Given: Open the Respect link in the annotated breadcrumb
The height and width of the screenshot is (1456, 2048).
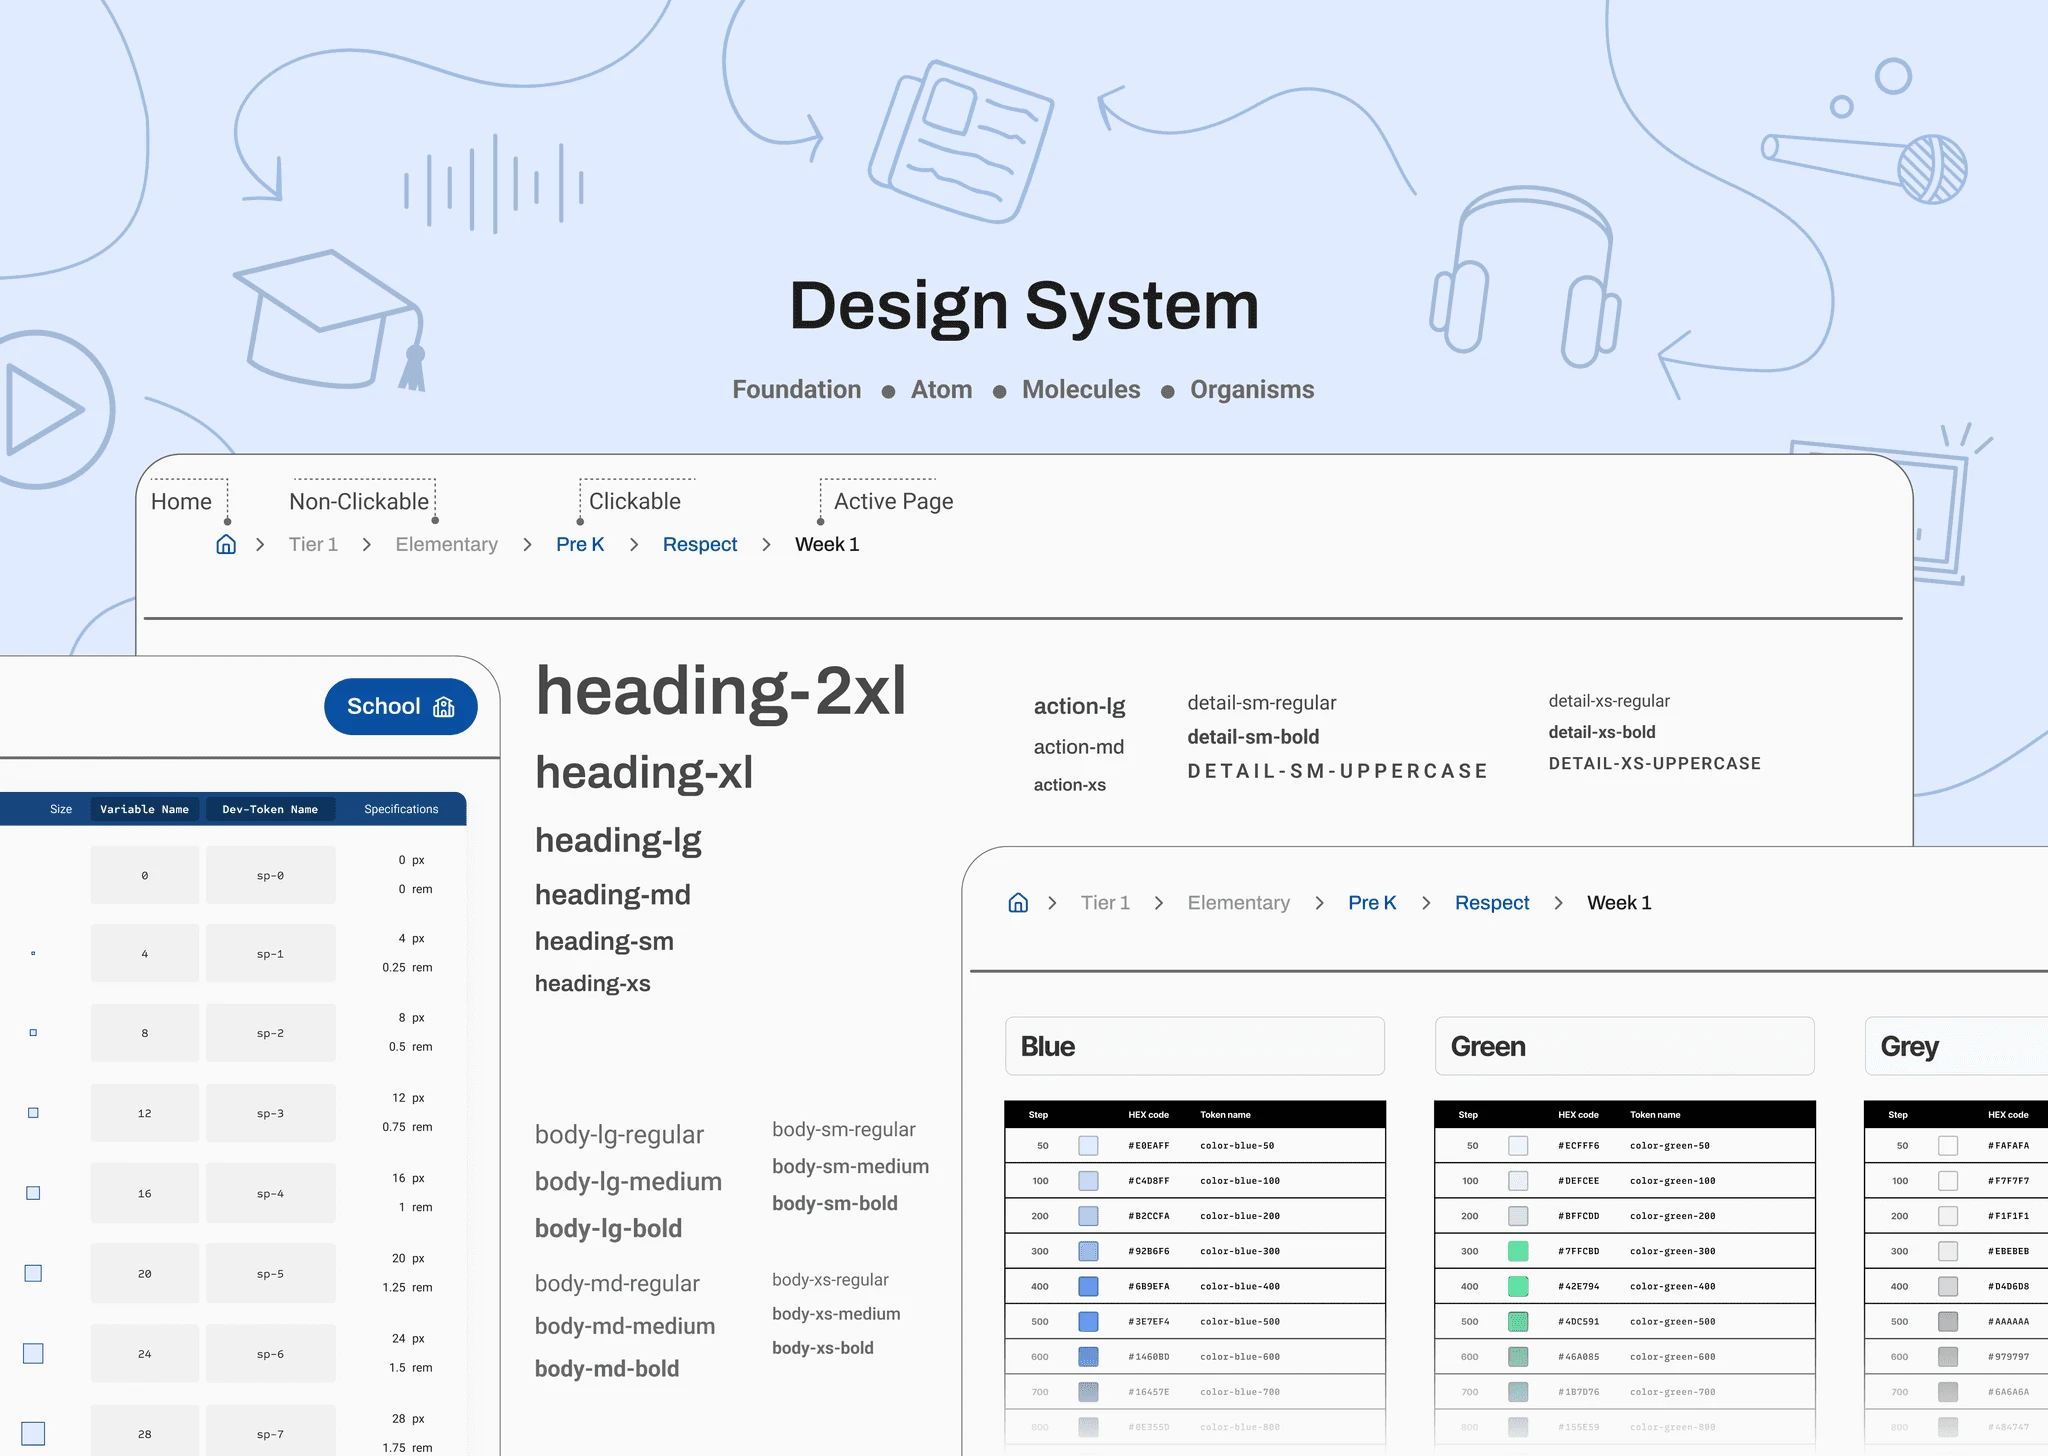Looking at the screenshot, I should 700,544.
